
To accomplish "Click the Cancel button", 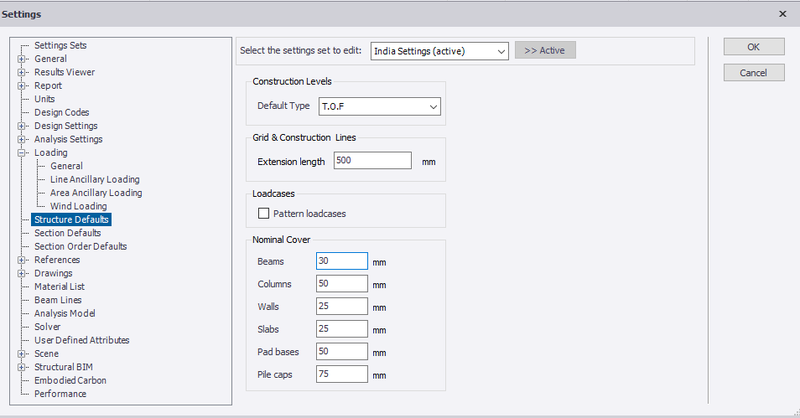I will coord(754,73).
